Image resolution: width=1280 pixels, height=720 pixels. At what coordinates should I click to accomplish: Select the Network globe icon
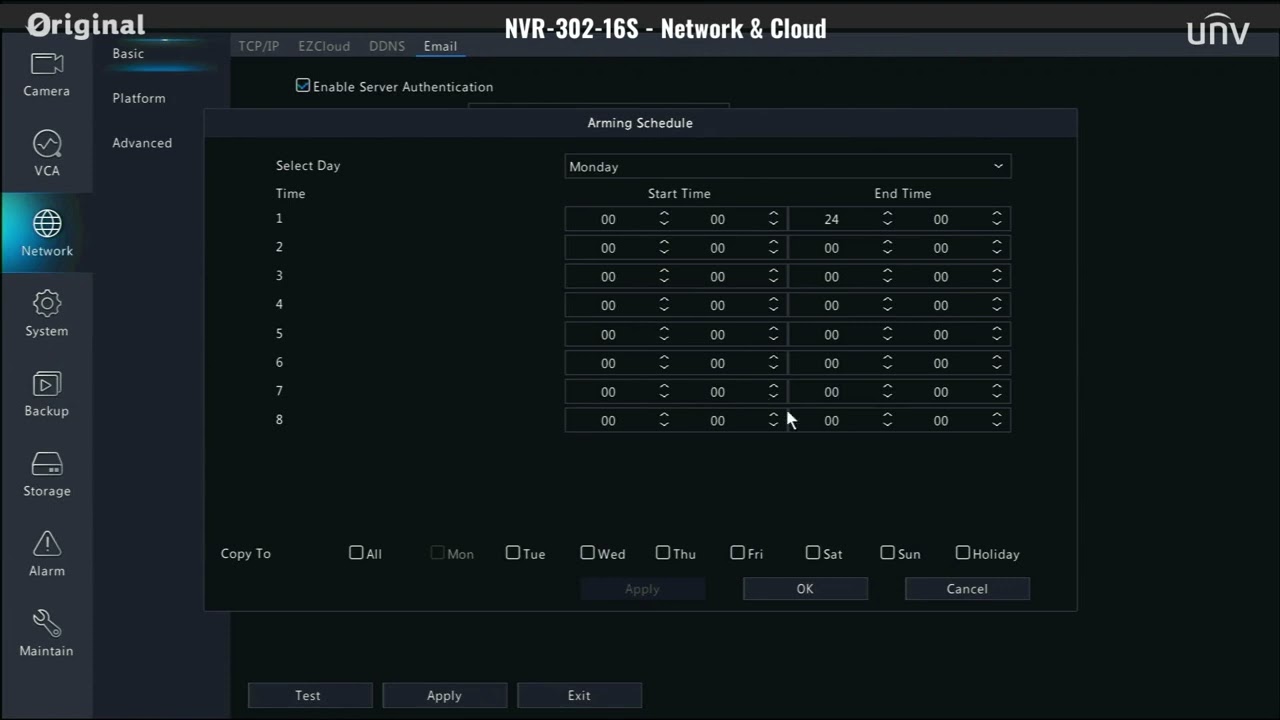click(x=47, y=223)
